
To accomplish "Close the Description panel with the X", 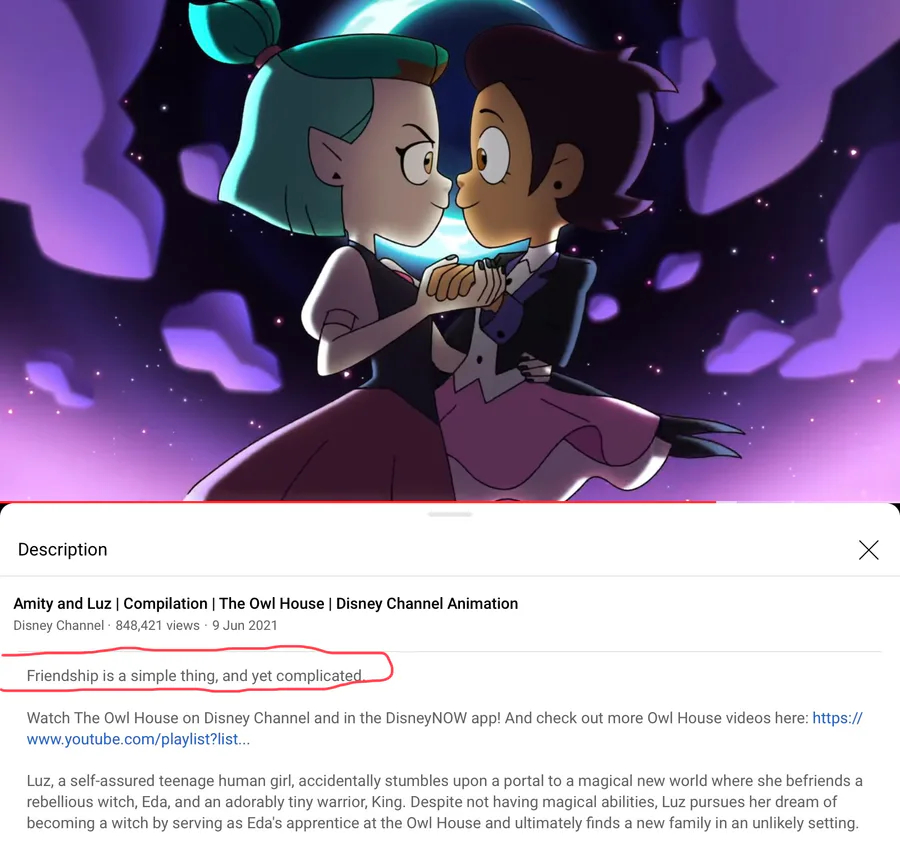I will pyautogui.click(x=868, y=550).
